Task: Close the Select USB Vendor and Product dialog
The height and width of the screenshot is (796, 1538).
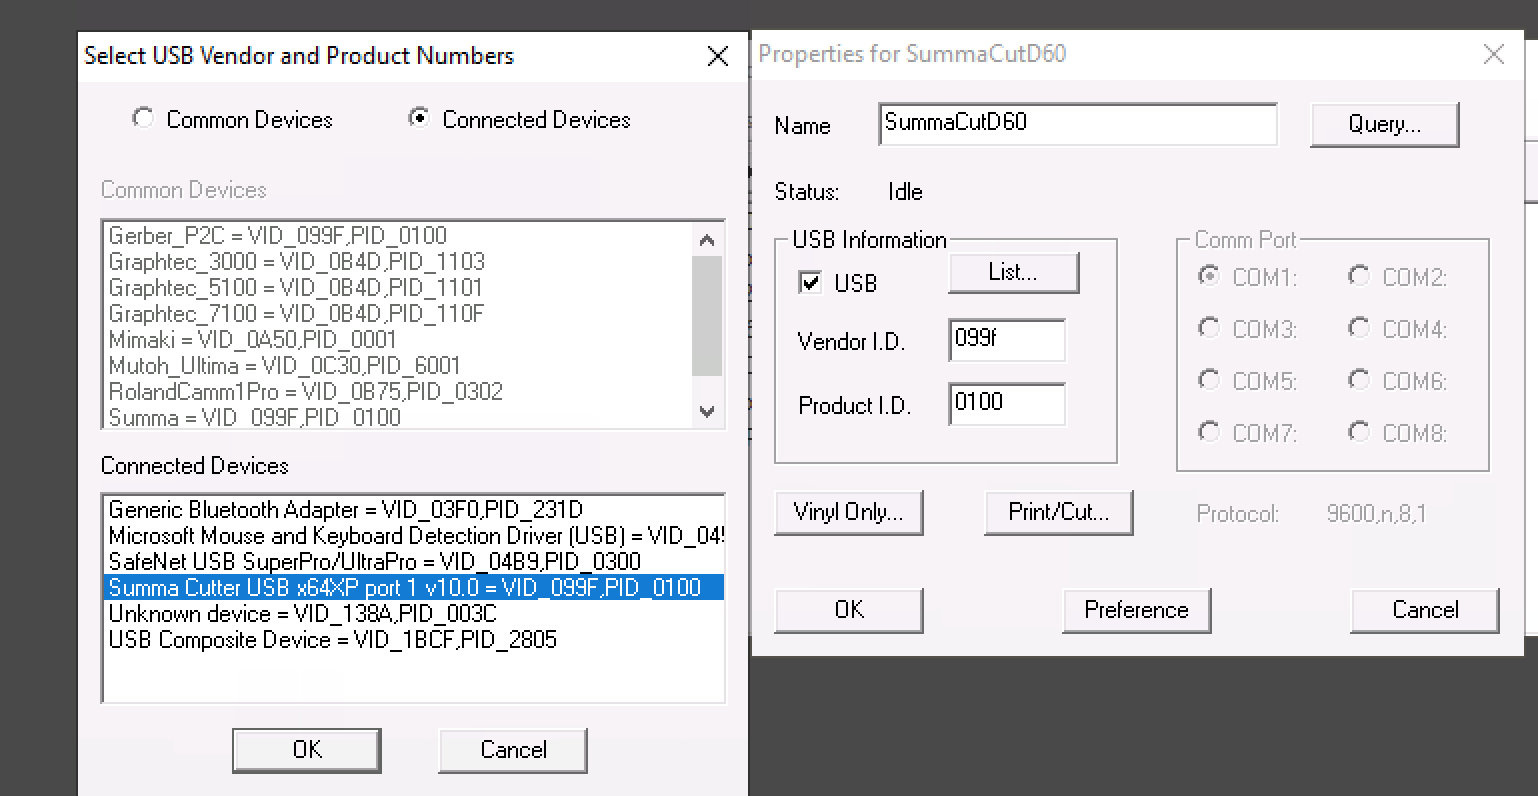Action: (717, 56)
